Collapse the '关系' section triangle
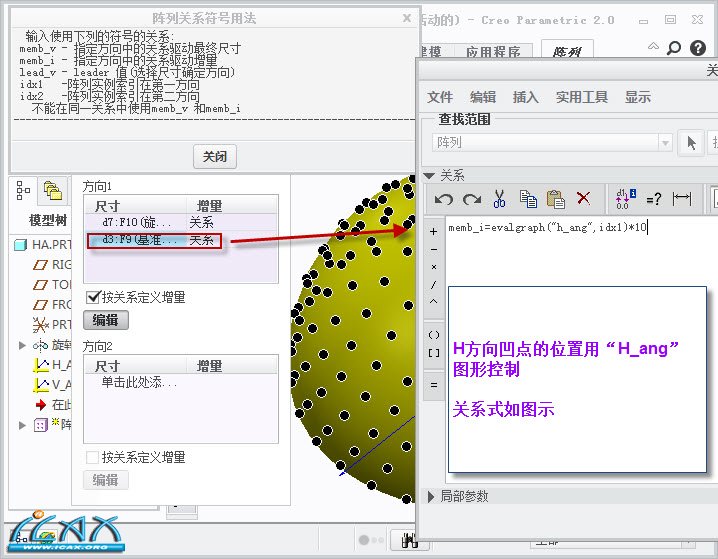 [429, 176]
